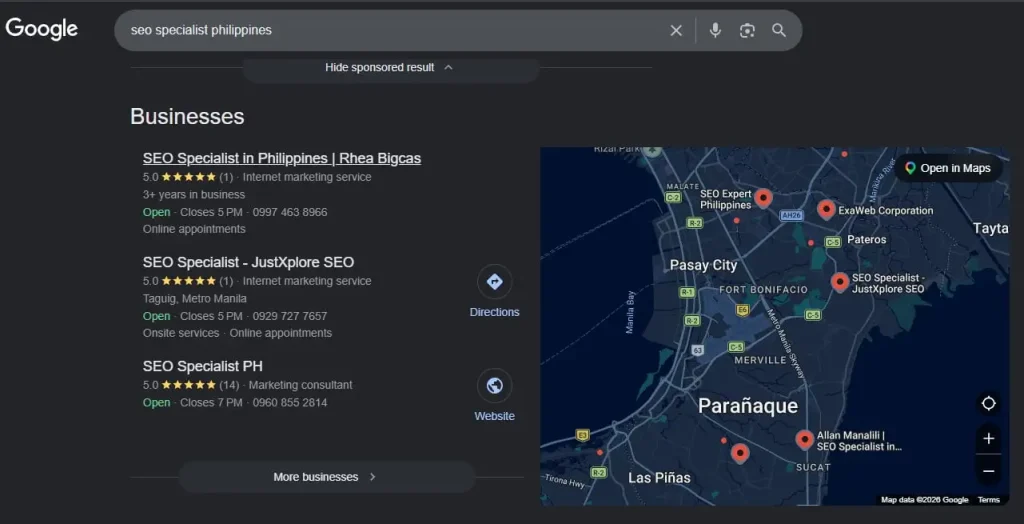Click the Pasay City label on the map
Viewport: 1024px width, 524px height.
click(703, 265)
